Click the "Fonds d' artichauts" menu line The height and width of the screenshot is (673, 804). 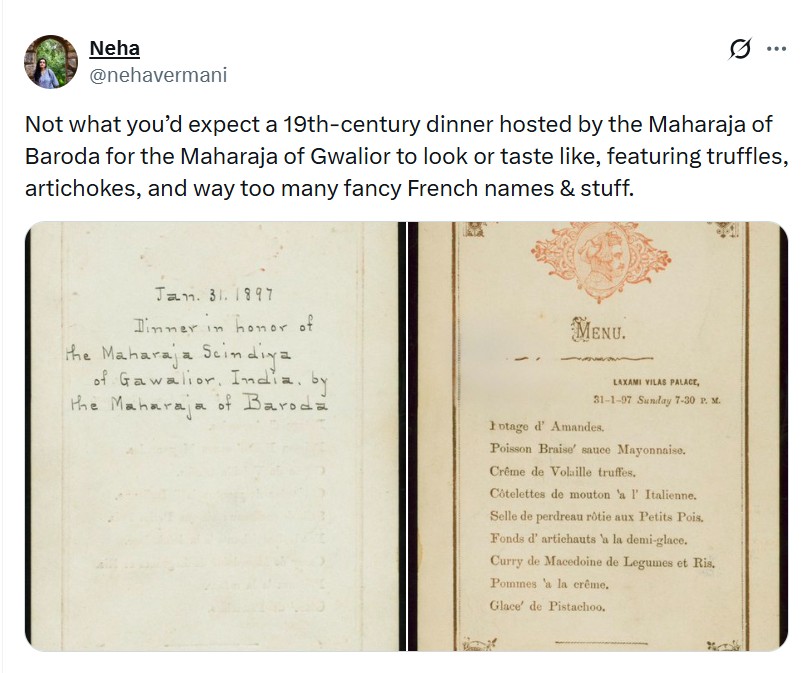pyautogui.click(x=586, y=540)
